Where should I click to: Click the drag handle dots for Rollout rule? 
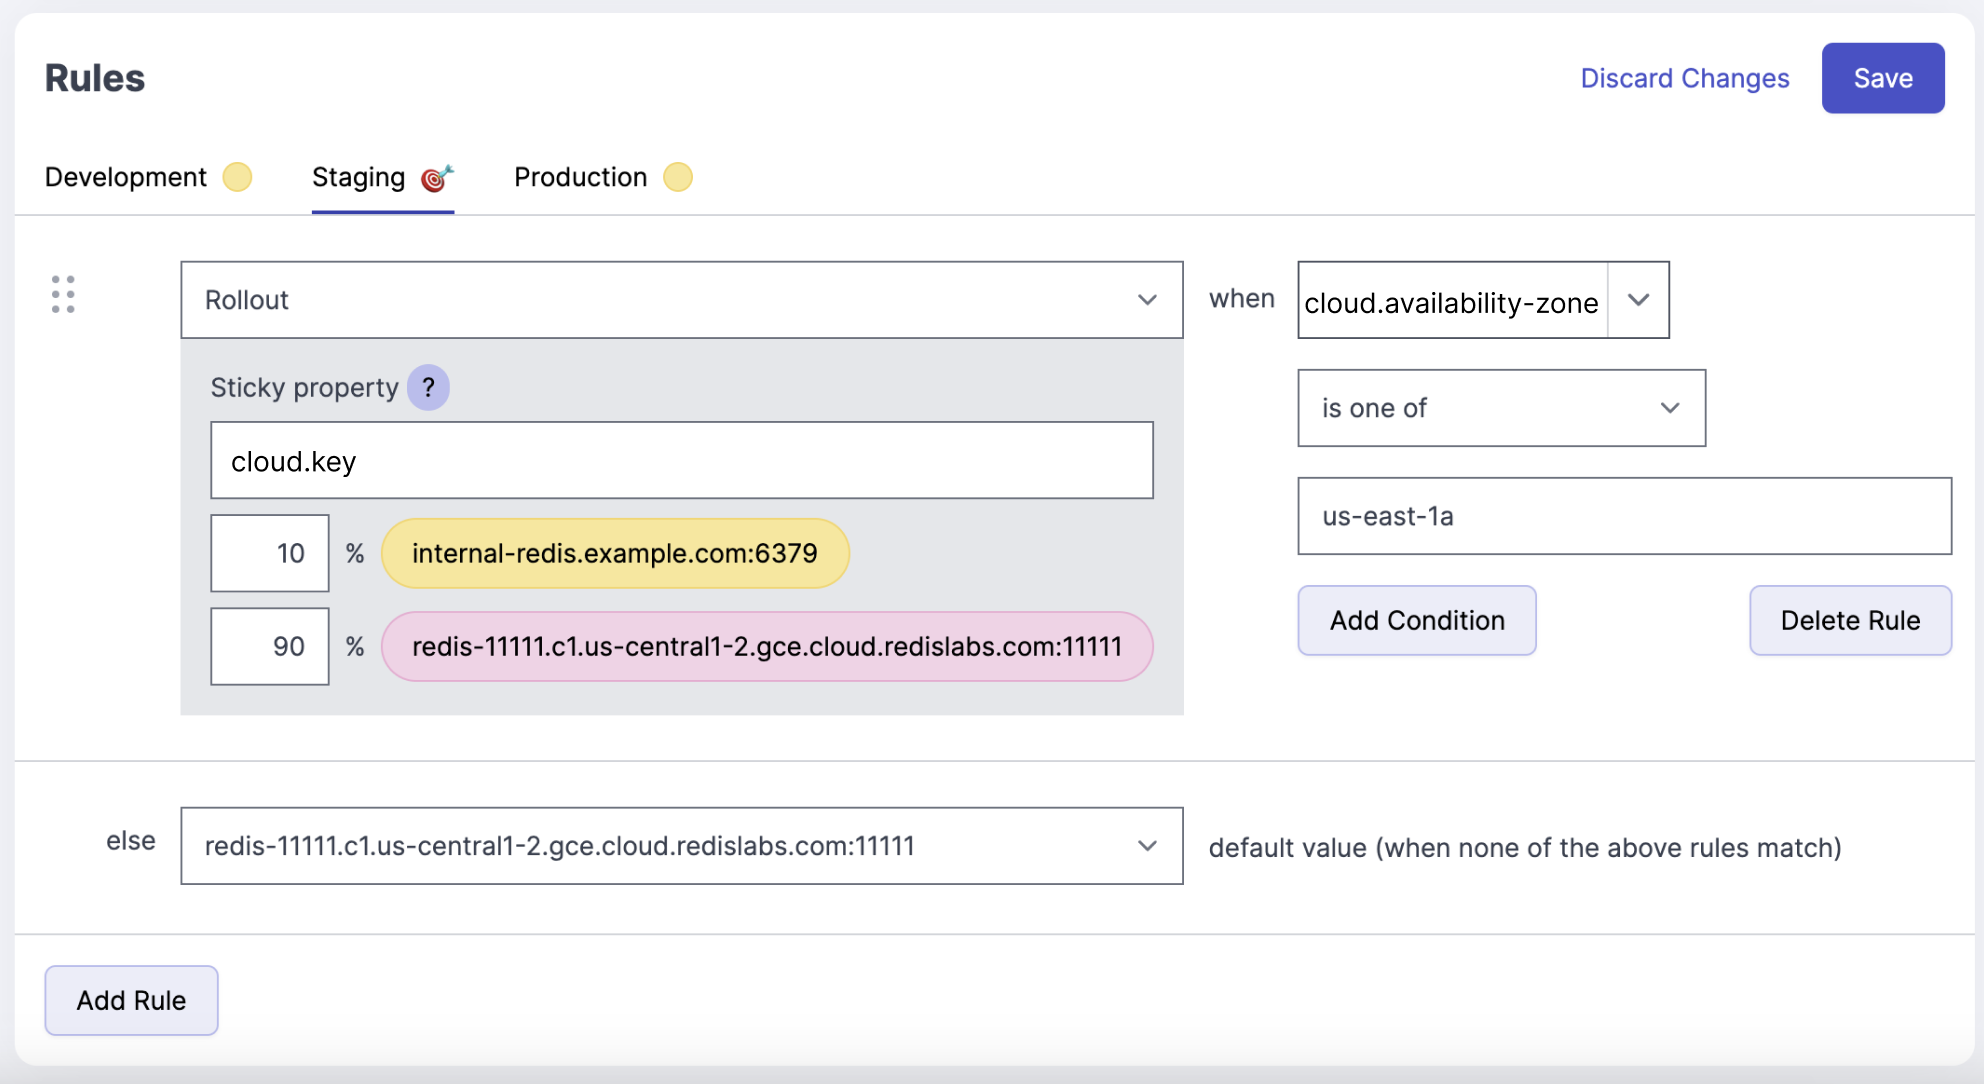(63, 294)
